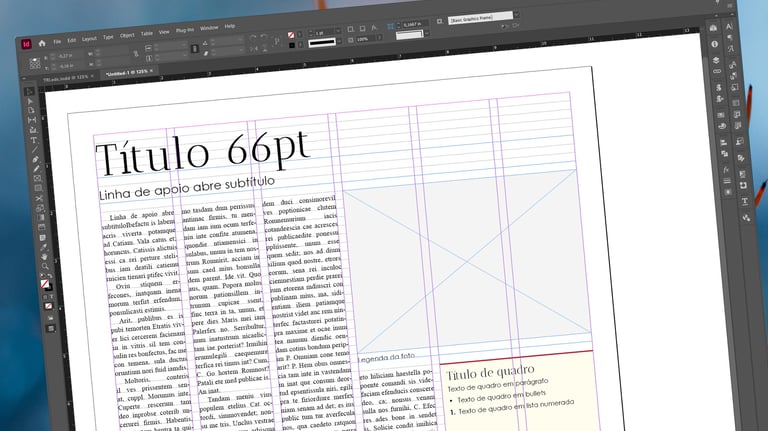768x431 pixels.
Task: Select the Zoom tool magnifier
Action: click(x=46, y=266)
